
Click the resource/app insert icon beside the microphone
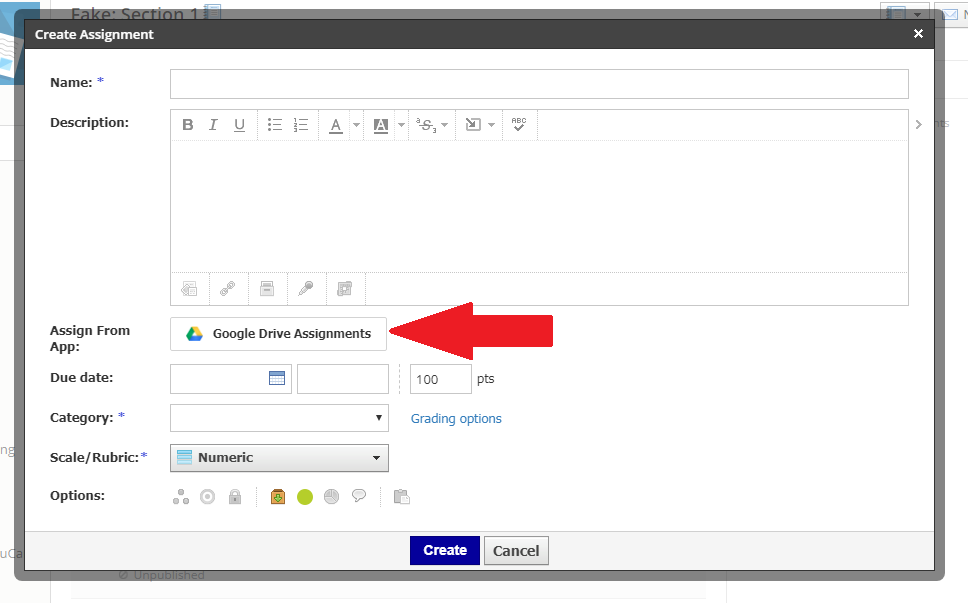[x=344, y=288]
